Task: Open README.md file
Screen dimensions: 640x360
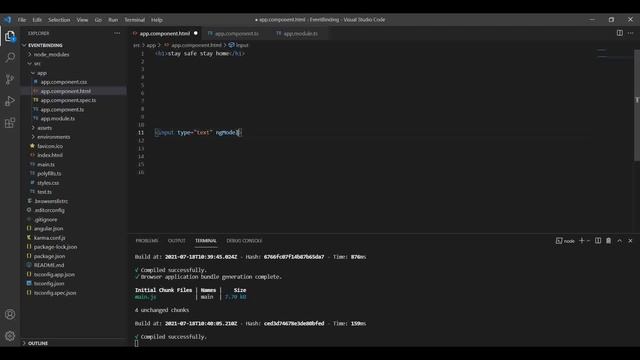Action: [x=49, y=265]
